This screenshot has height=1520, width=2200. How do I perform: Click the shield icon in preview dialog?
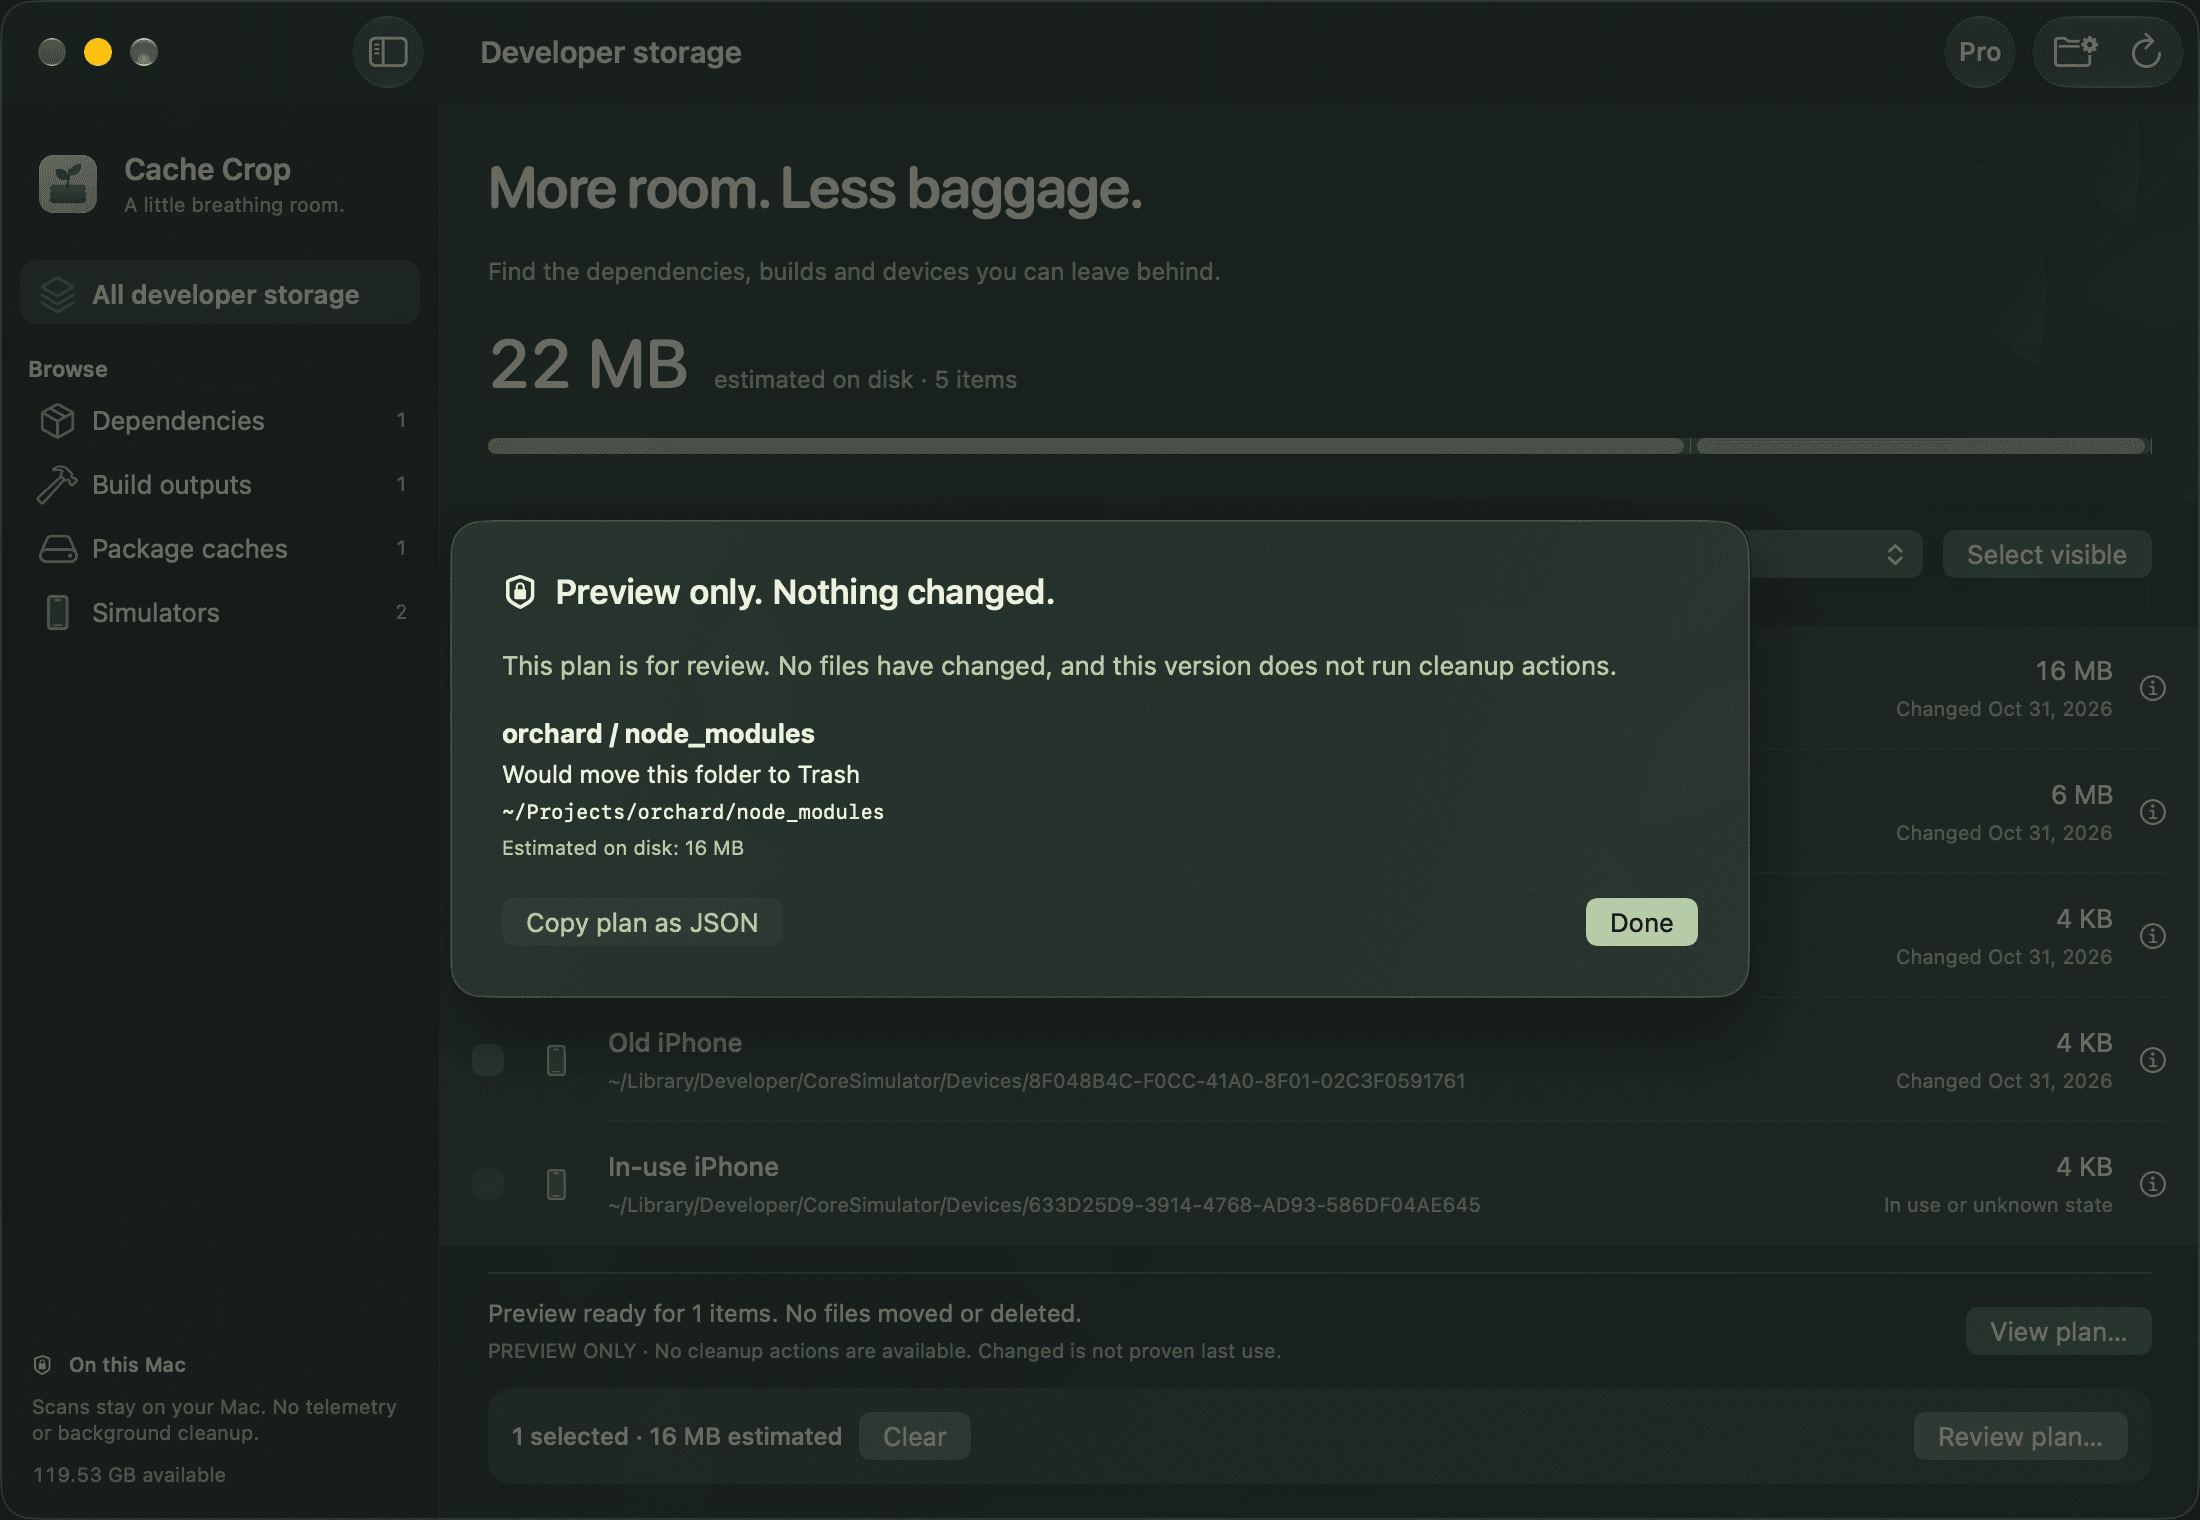(x=520, y=592)
